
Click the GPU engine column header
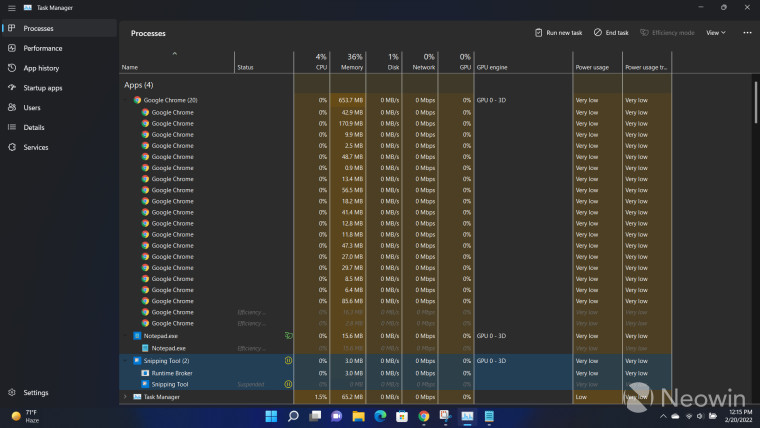(523, 62)
